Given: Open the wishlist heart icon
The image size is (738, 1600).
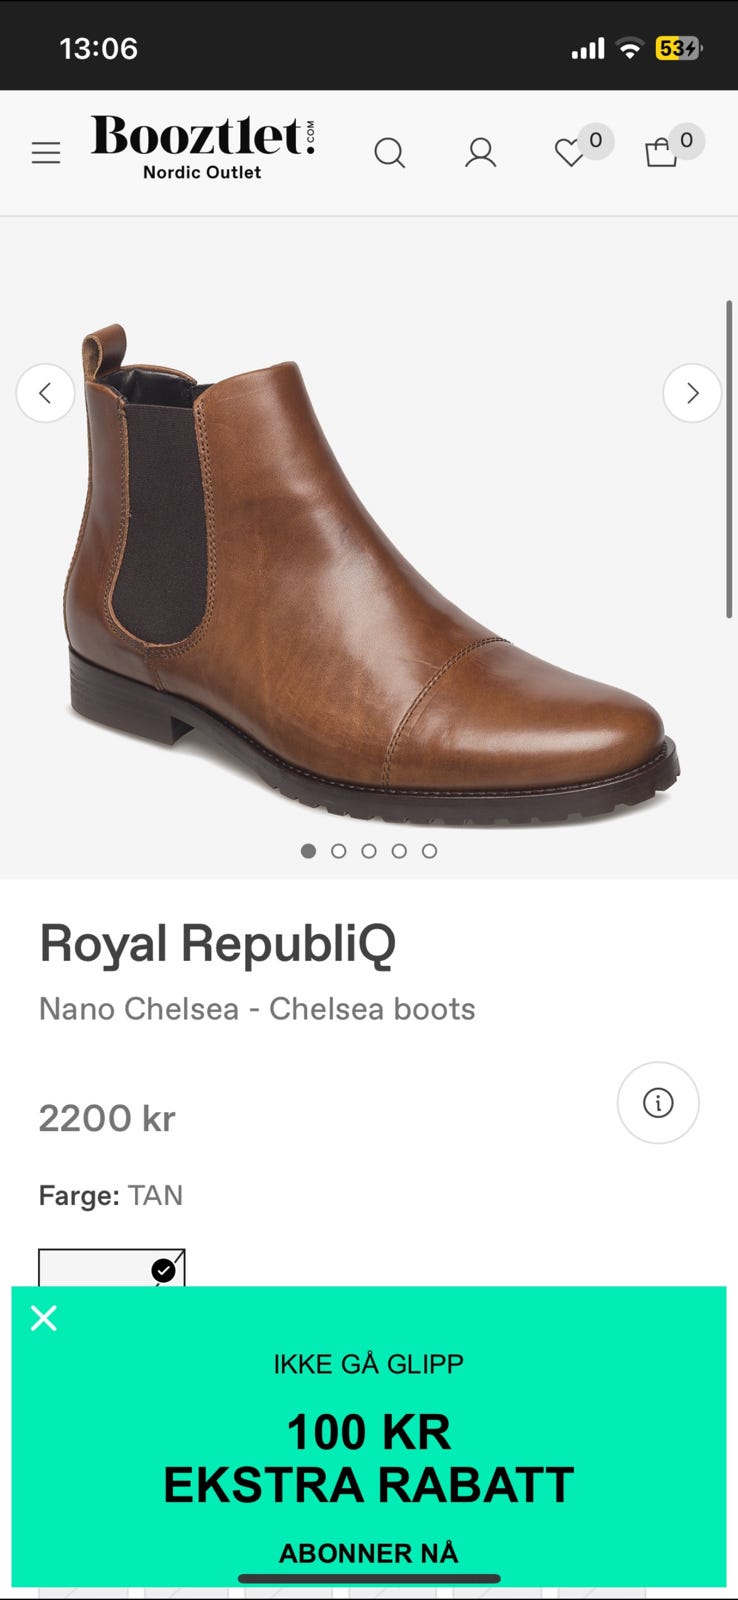Looking at the screenshot, I should (570, 153).
